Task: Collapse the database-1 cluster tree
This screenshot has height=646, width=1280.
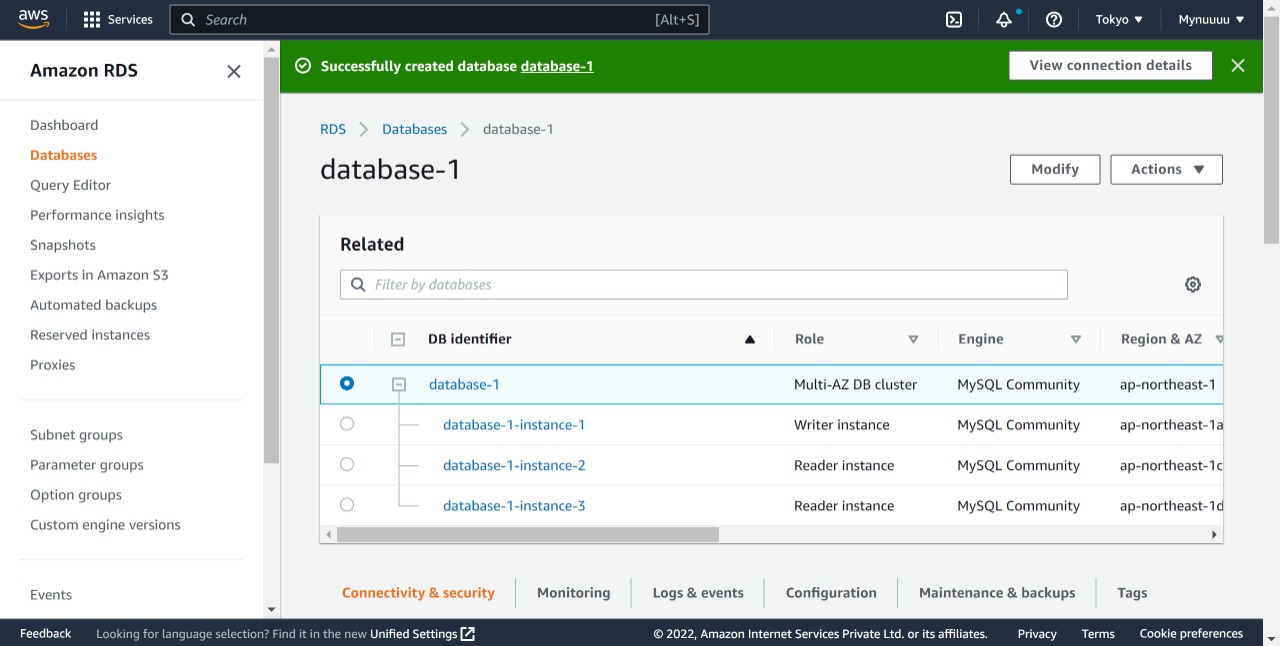Action: pyautogui.click(x=399, y=384)
